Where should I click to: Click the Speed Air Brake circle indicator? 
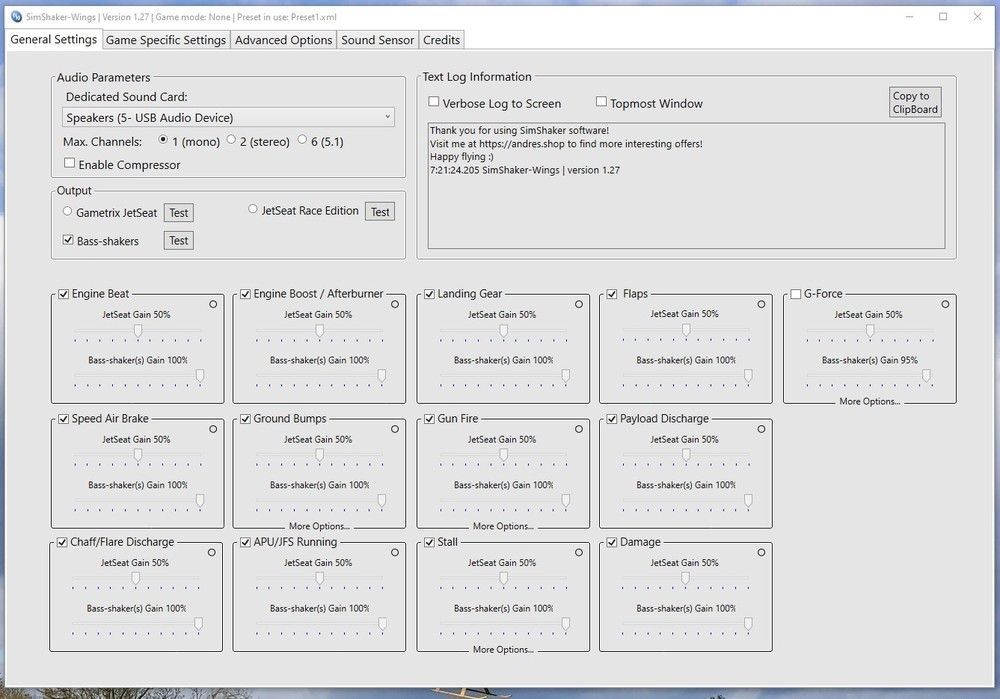(x=213, y=429)
